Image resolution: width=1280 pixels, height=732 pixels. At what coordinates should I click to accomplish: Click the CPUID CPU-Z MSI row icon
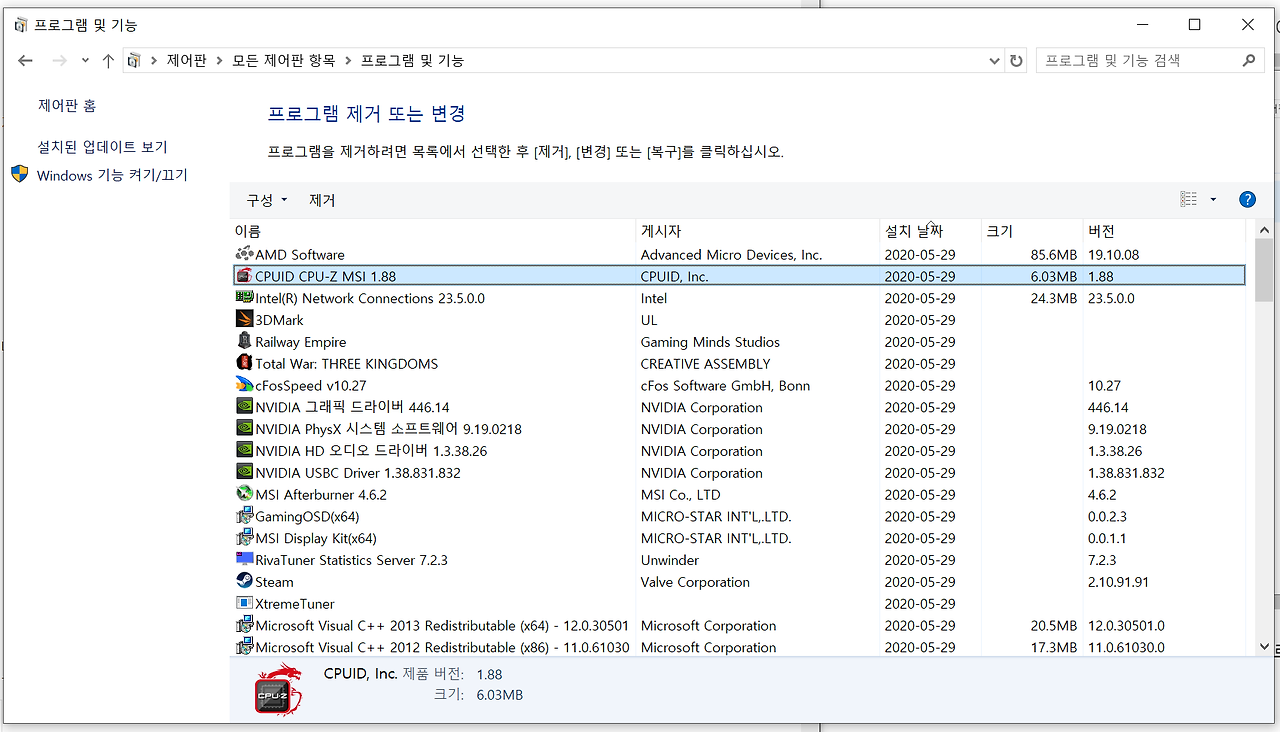click(x=244, y=276)
